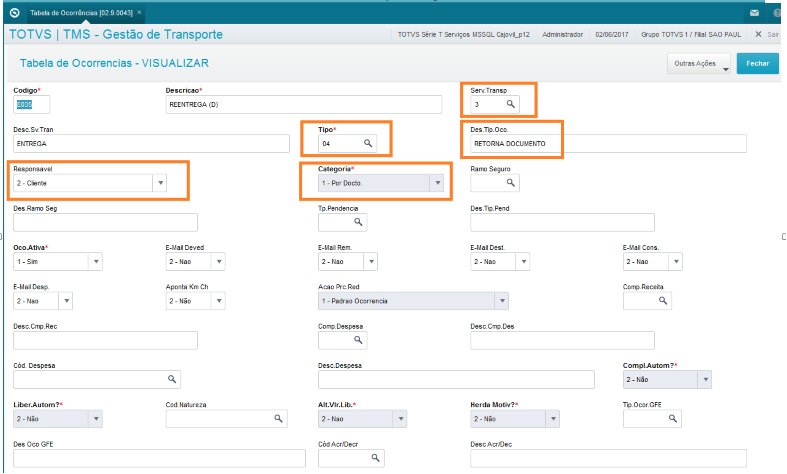This screenshot has width=787, height=474.
Task: Click the Des.Tip.Pend input field
Action: 562,222
